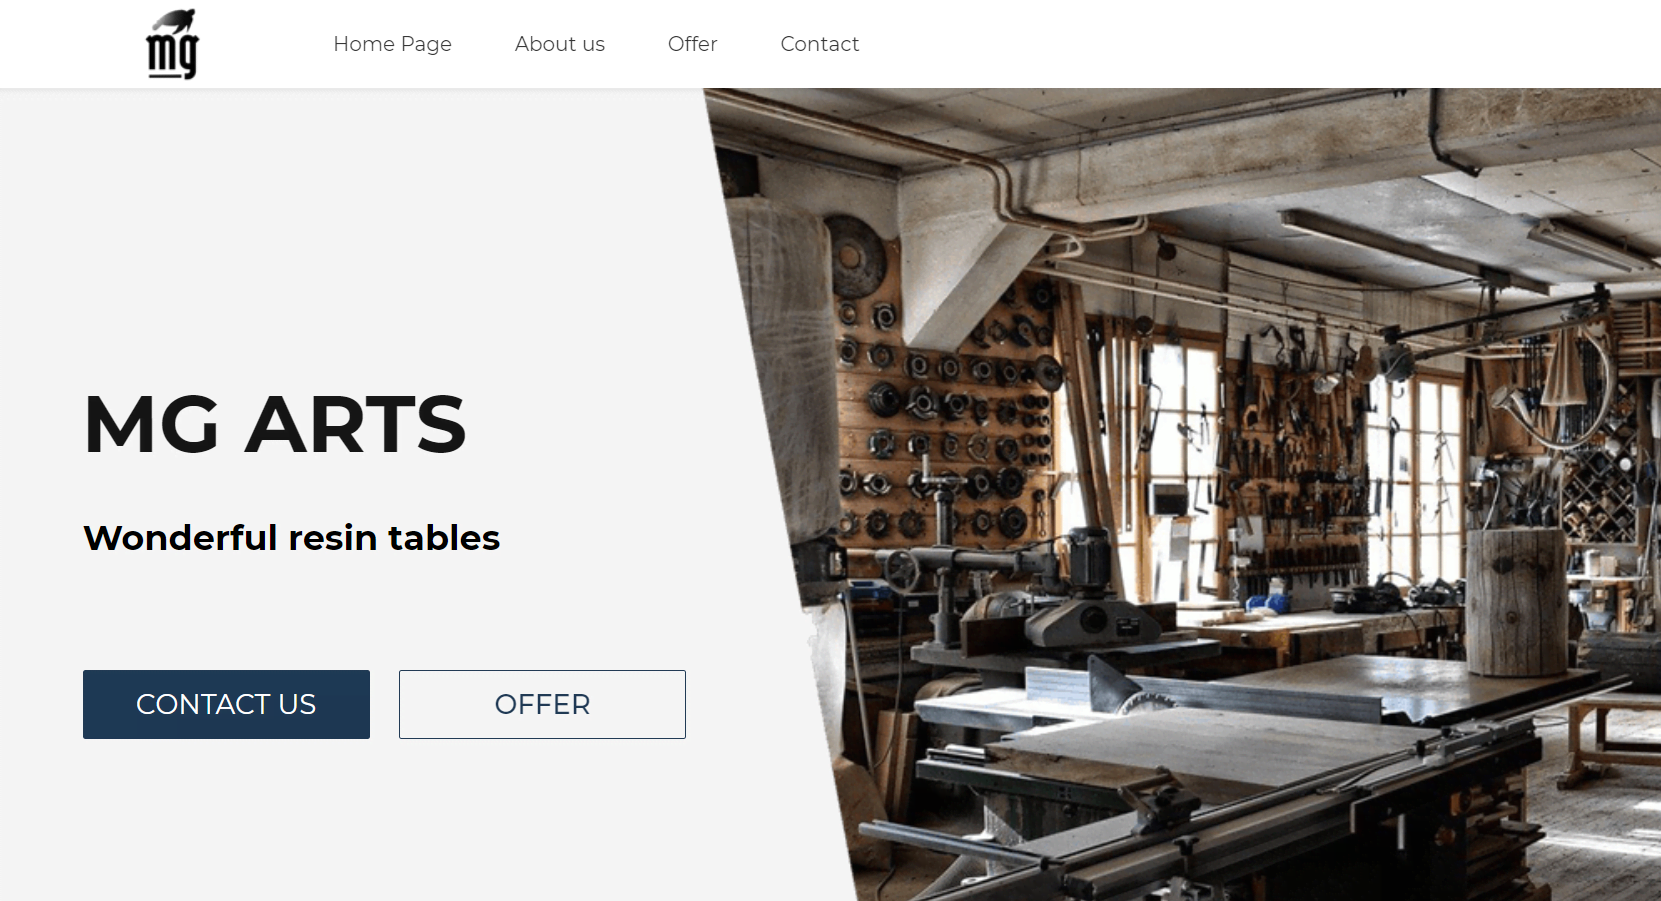The width and height of the screenshot is (1661, 901).
Task: Click the Wonderful resin tables tagline
Action: click(x=291, y=538)
